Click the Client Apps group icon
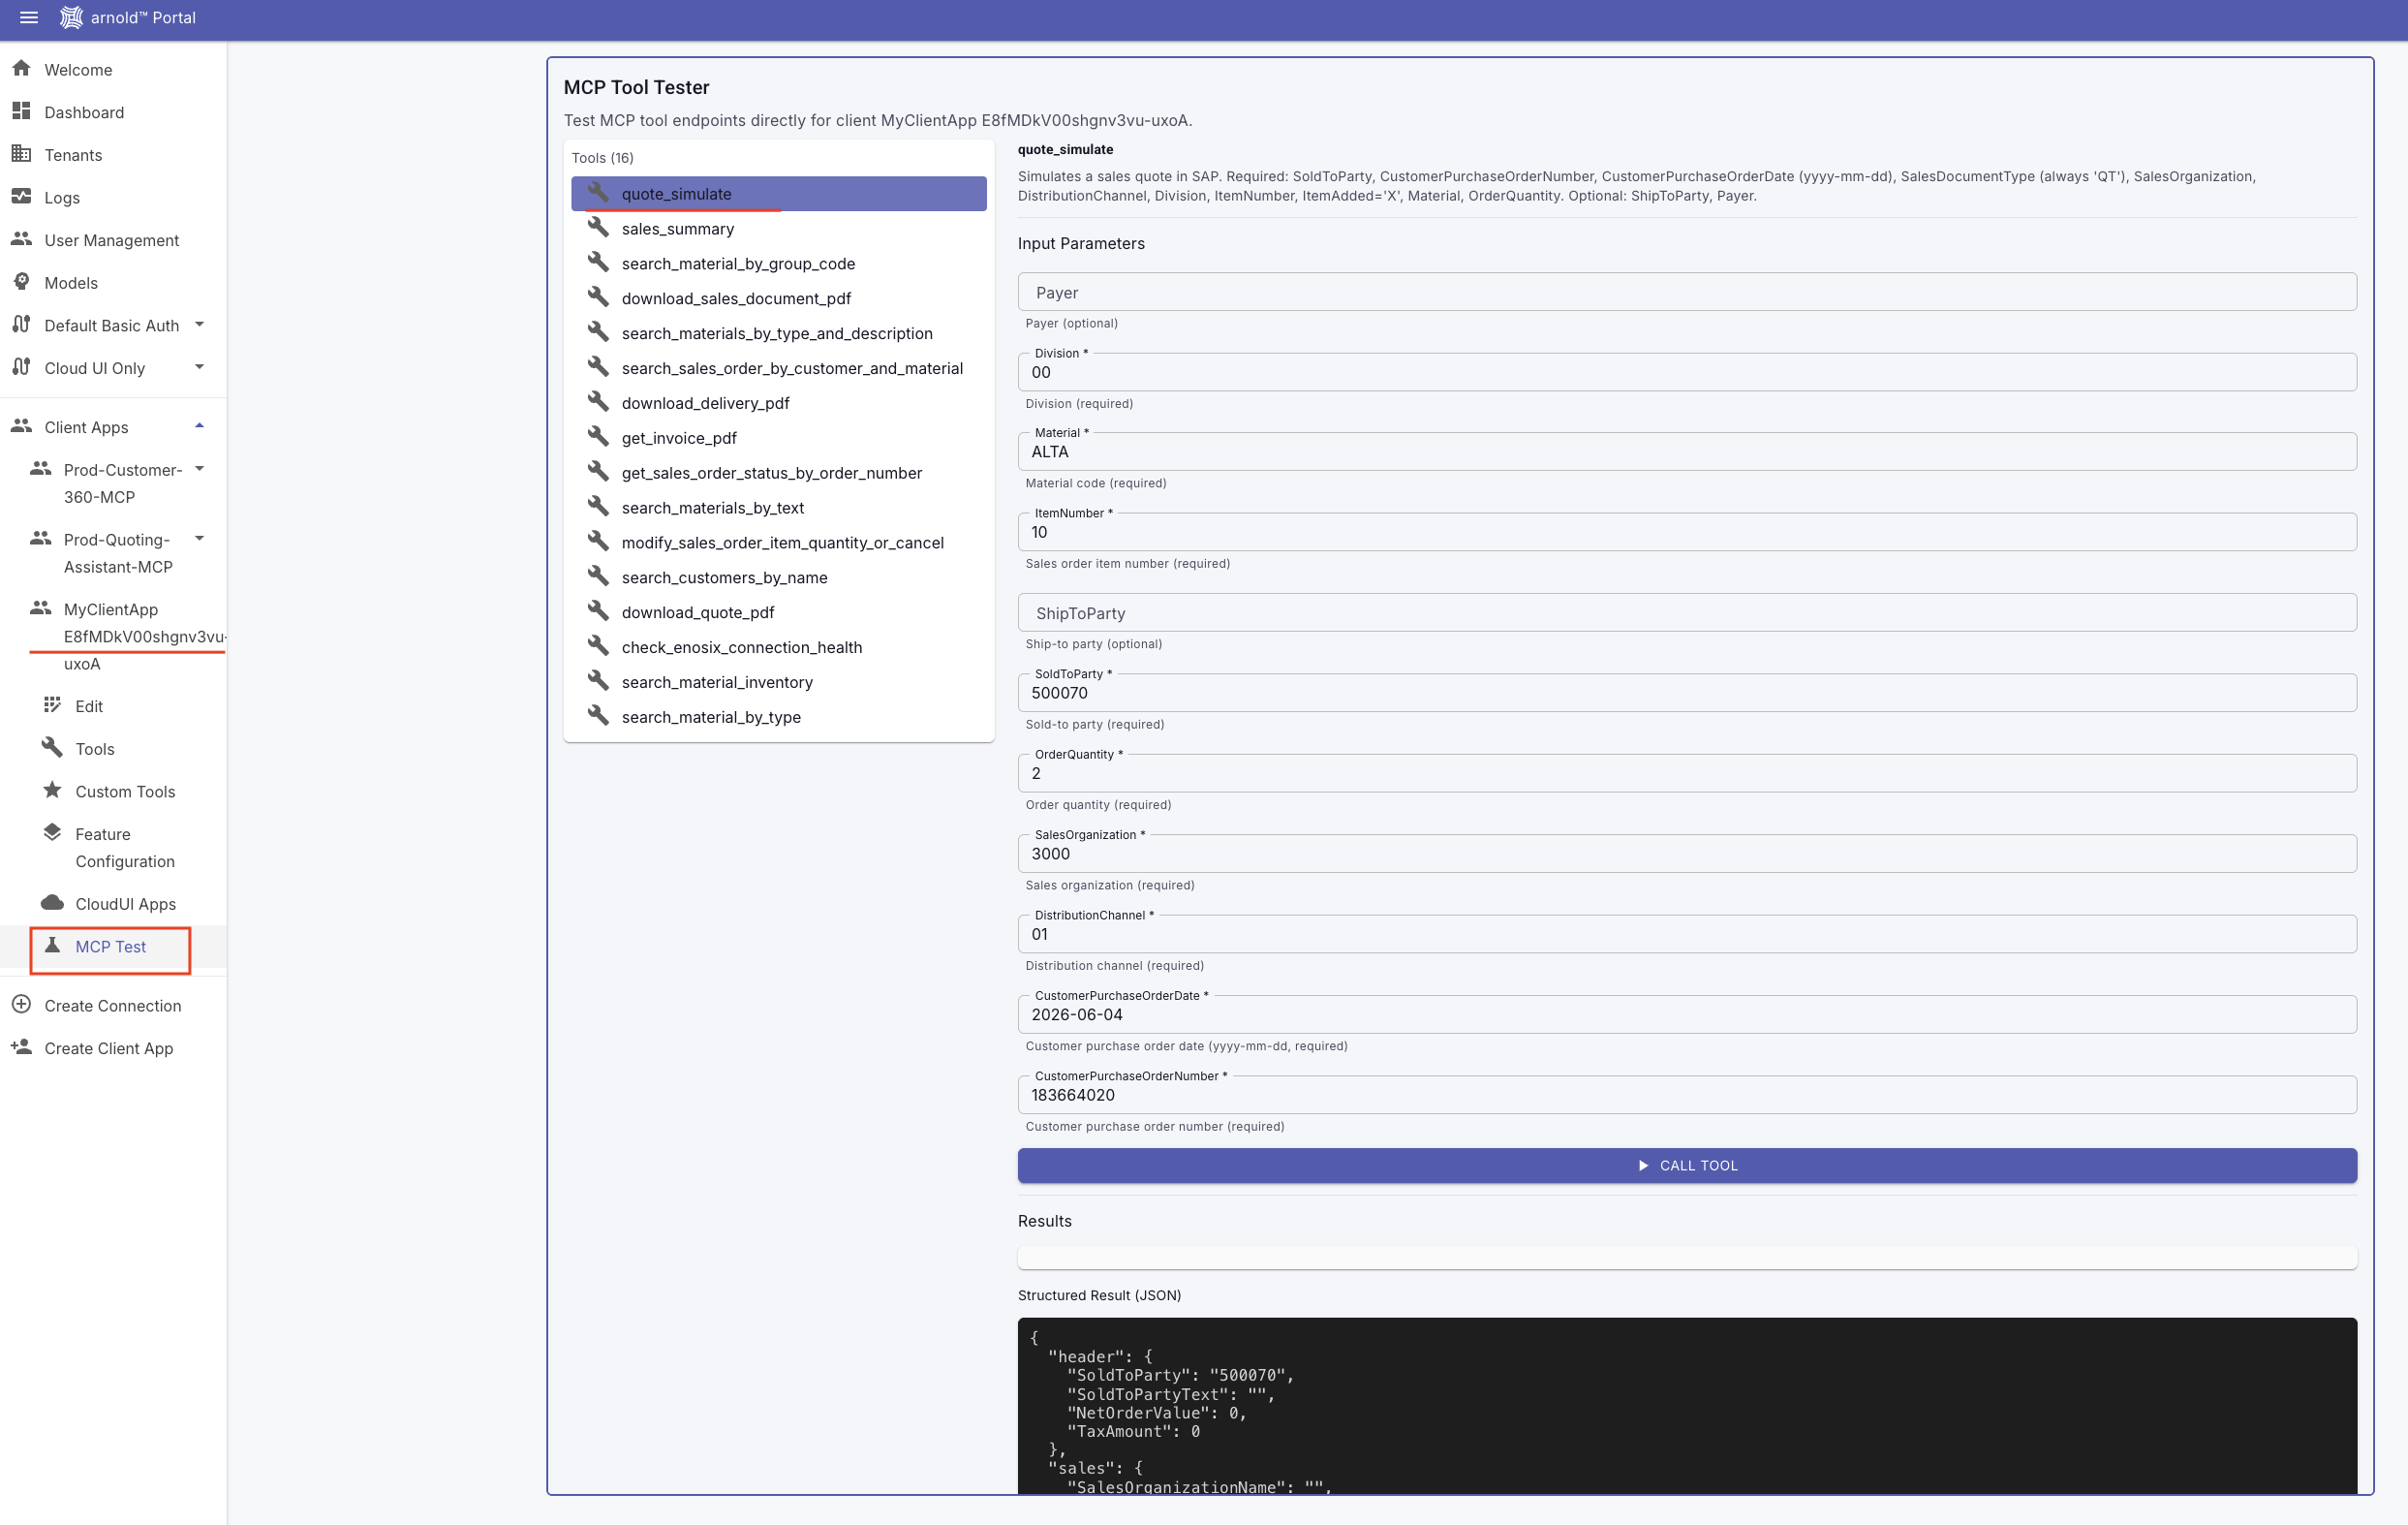 click(x=21, y=426)
